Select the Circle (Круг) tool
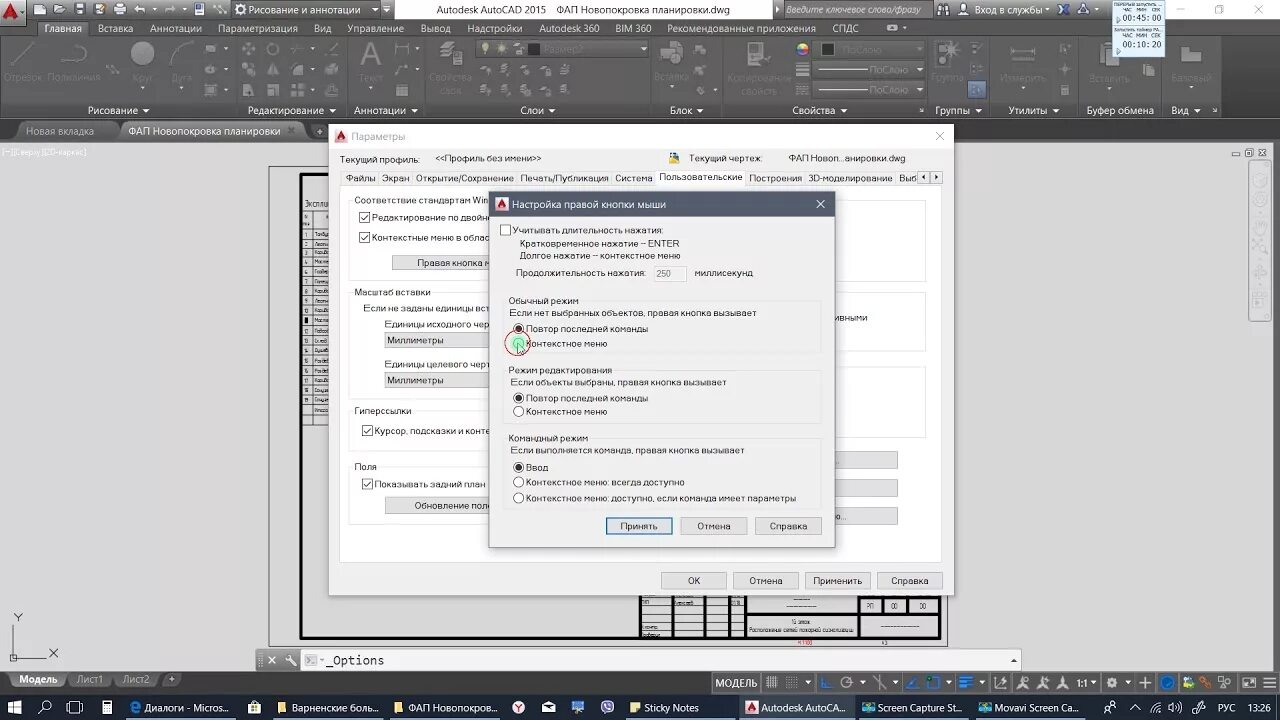 pyautogui.click(x=142, y=61)
